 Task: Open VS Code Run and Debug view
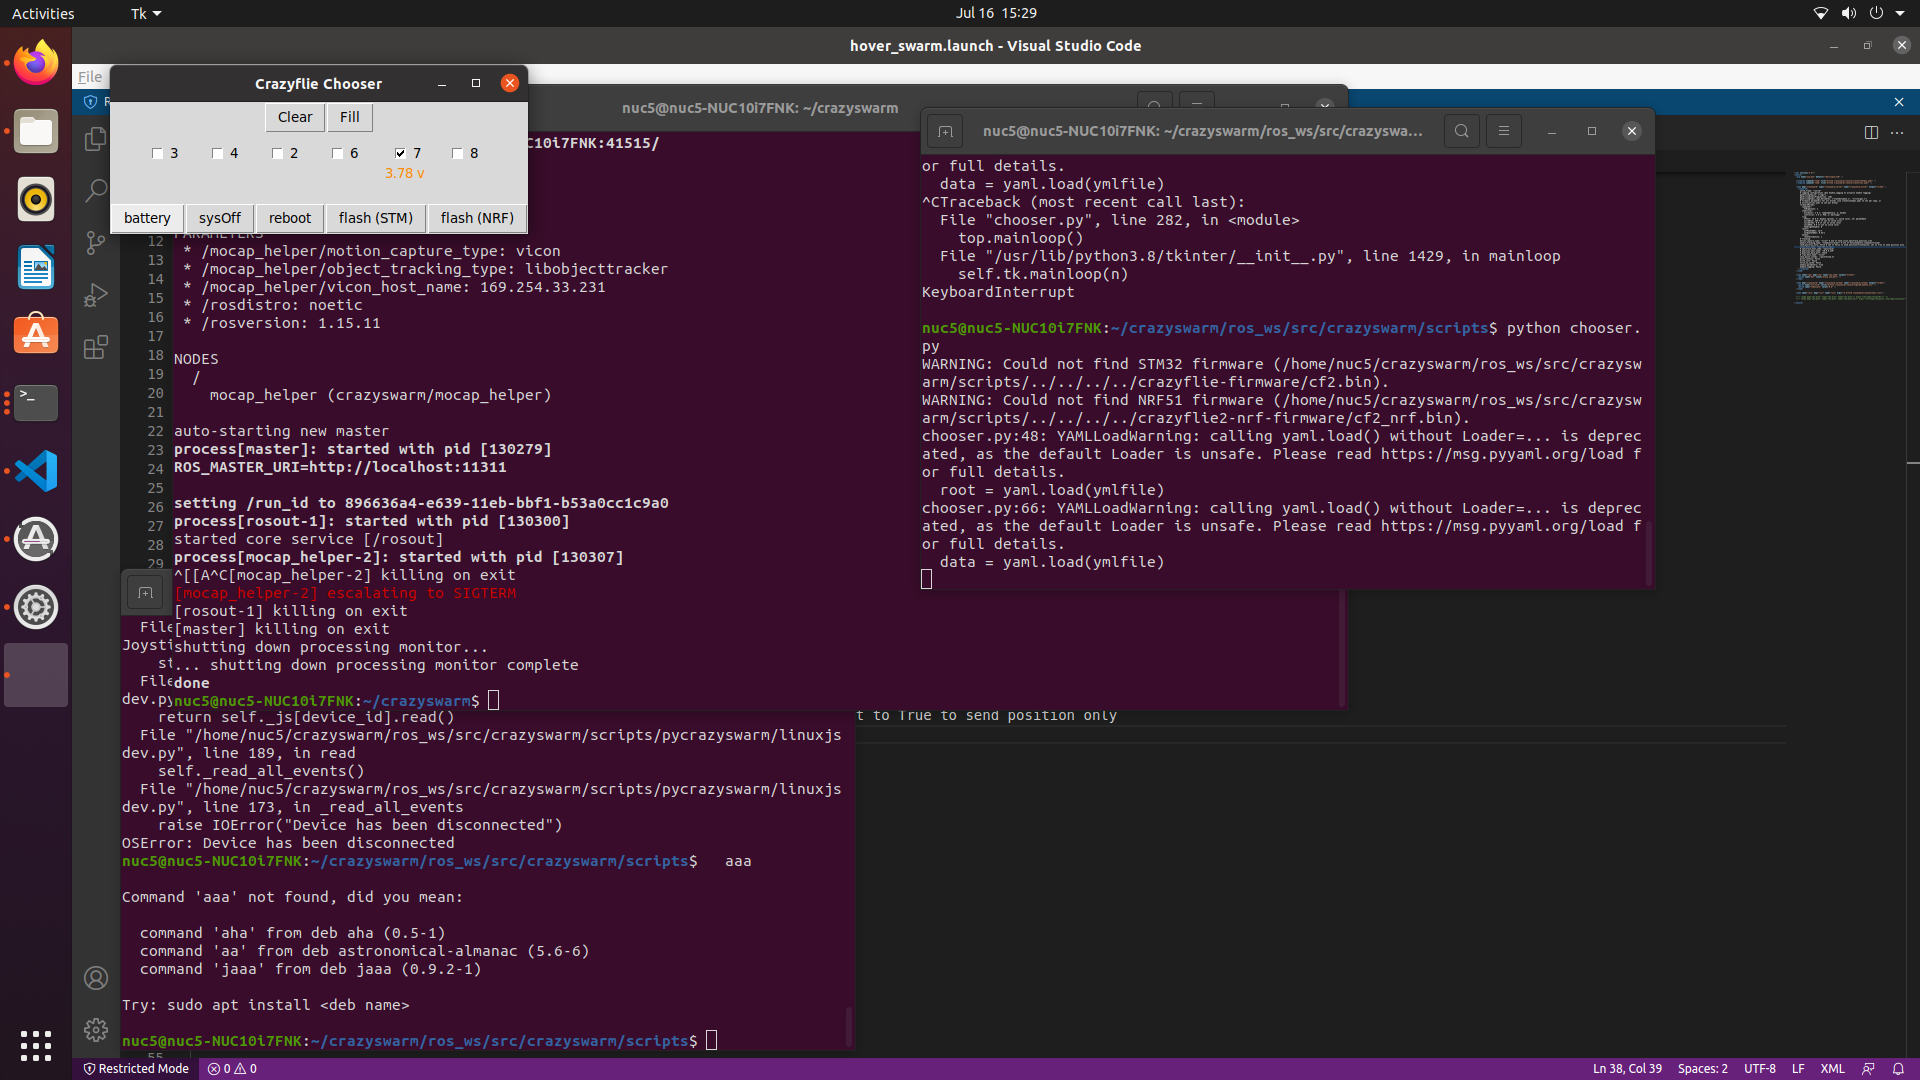[x=96, y=295]
